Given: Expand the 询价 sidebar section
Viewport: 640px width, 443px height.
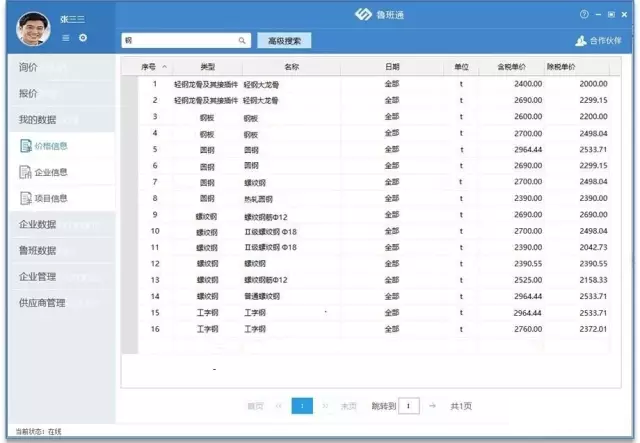Looking at the screenshot, I should click(30, 67).
